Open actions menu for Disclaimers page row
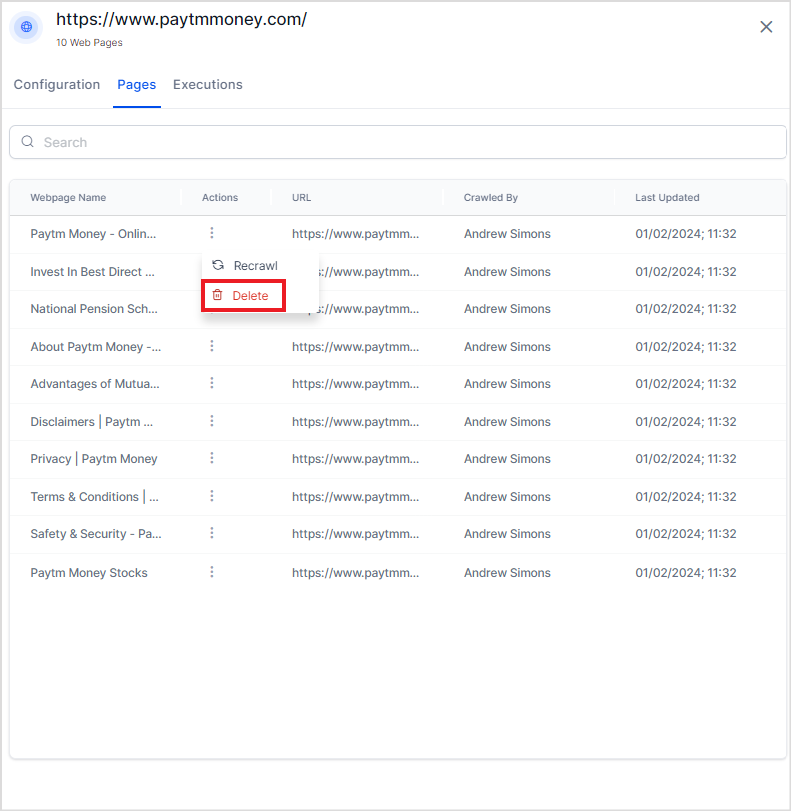Viewport: 791px width, 811px height. (212, 421)
